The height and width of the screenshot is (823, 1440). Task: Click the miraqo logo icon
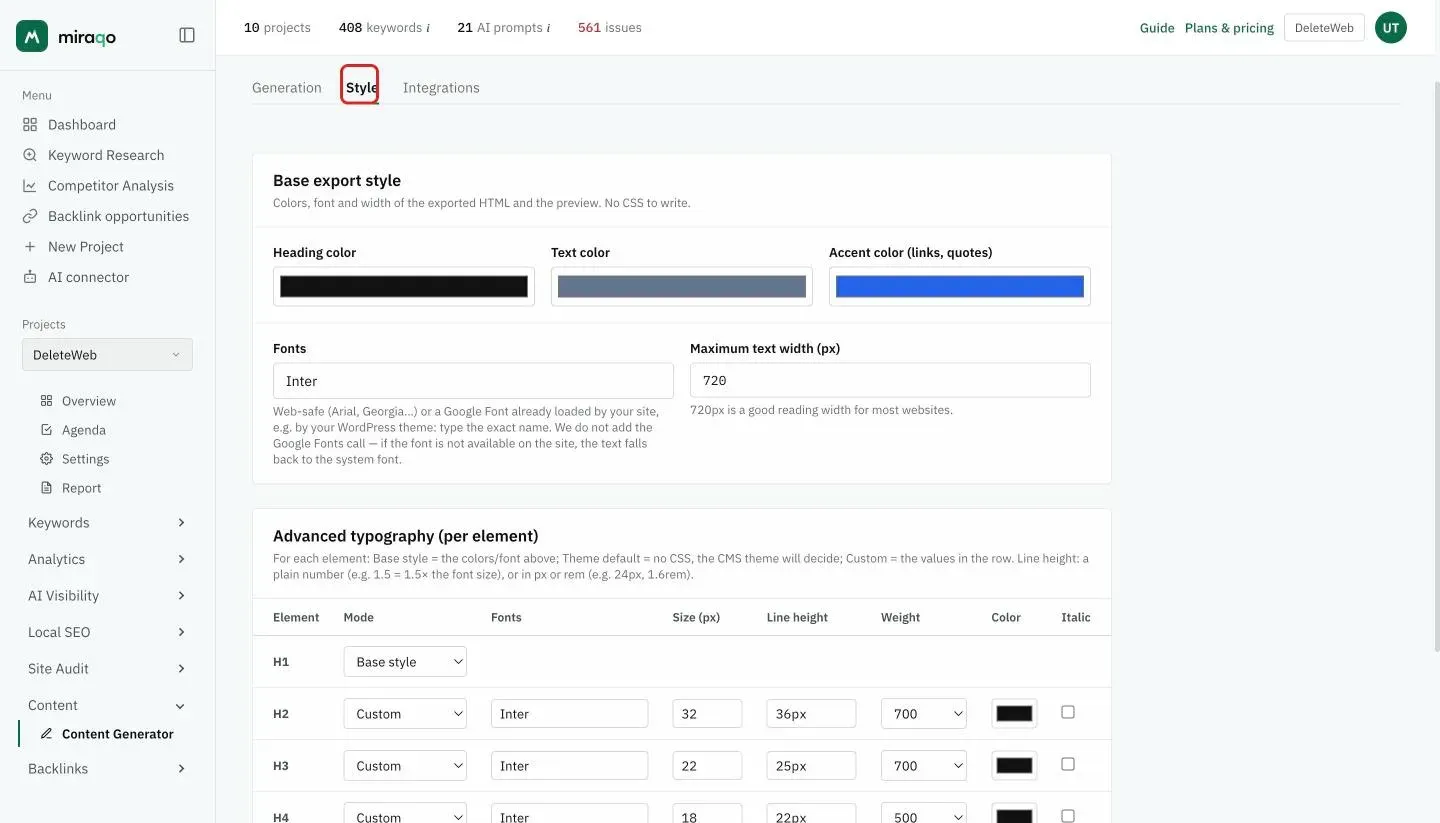32,36
